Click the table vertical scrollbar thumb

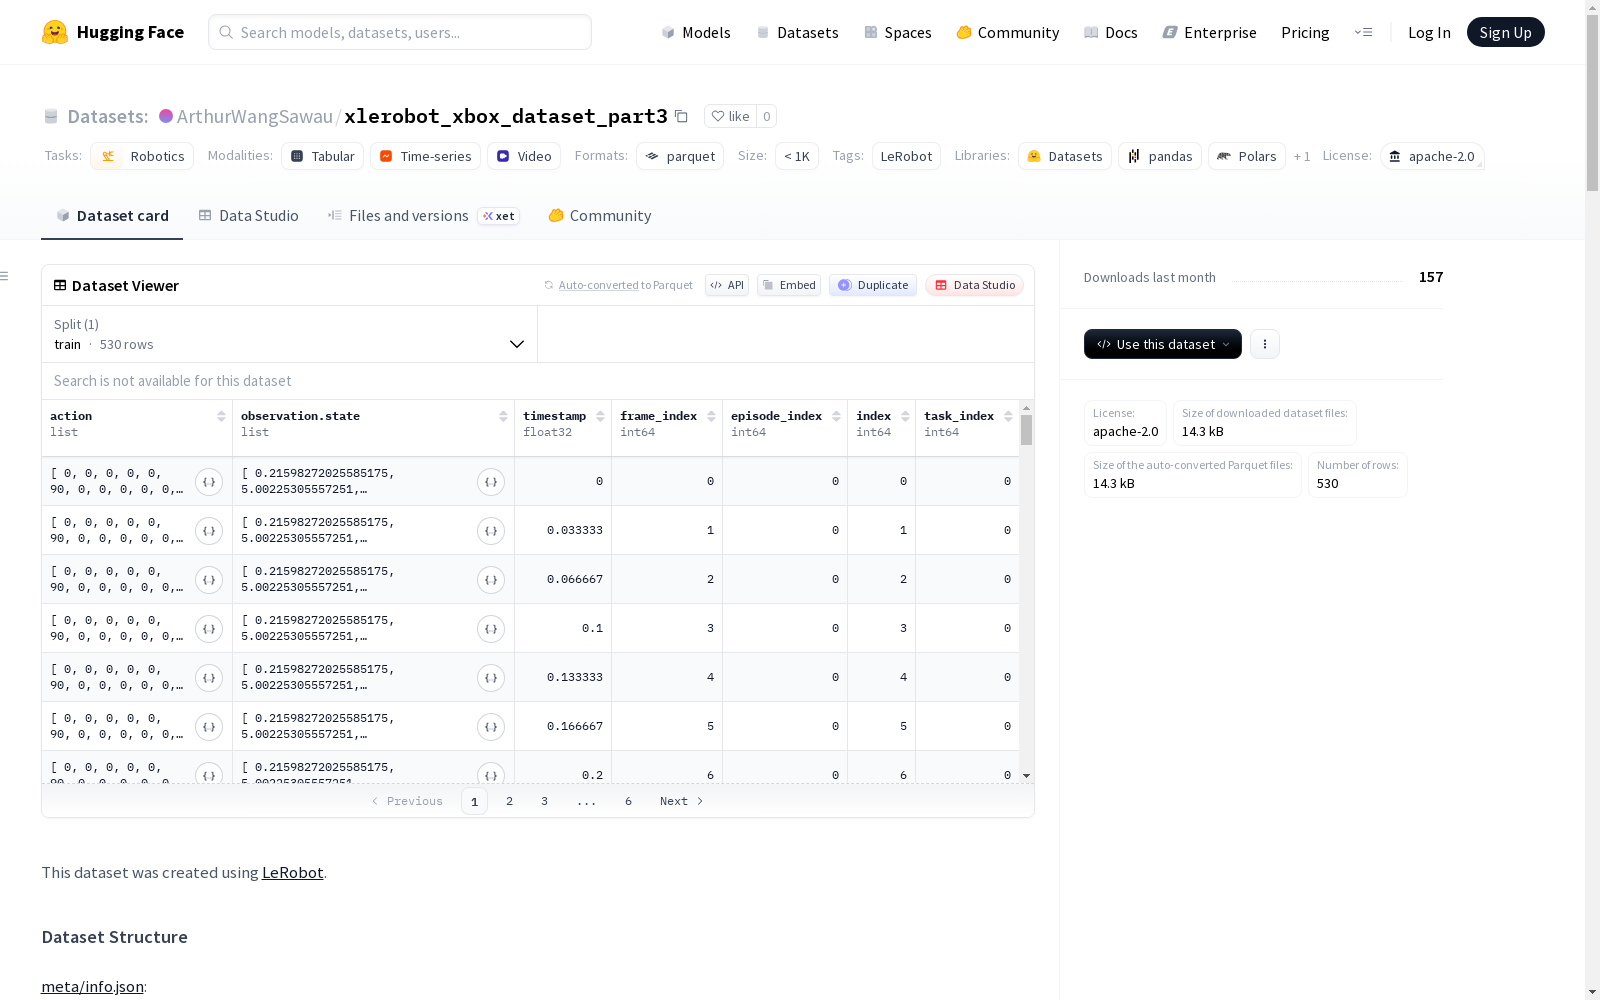pos(1026,430)
